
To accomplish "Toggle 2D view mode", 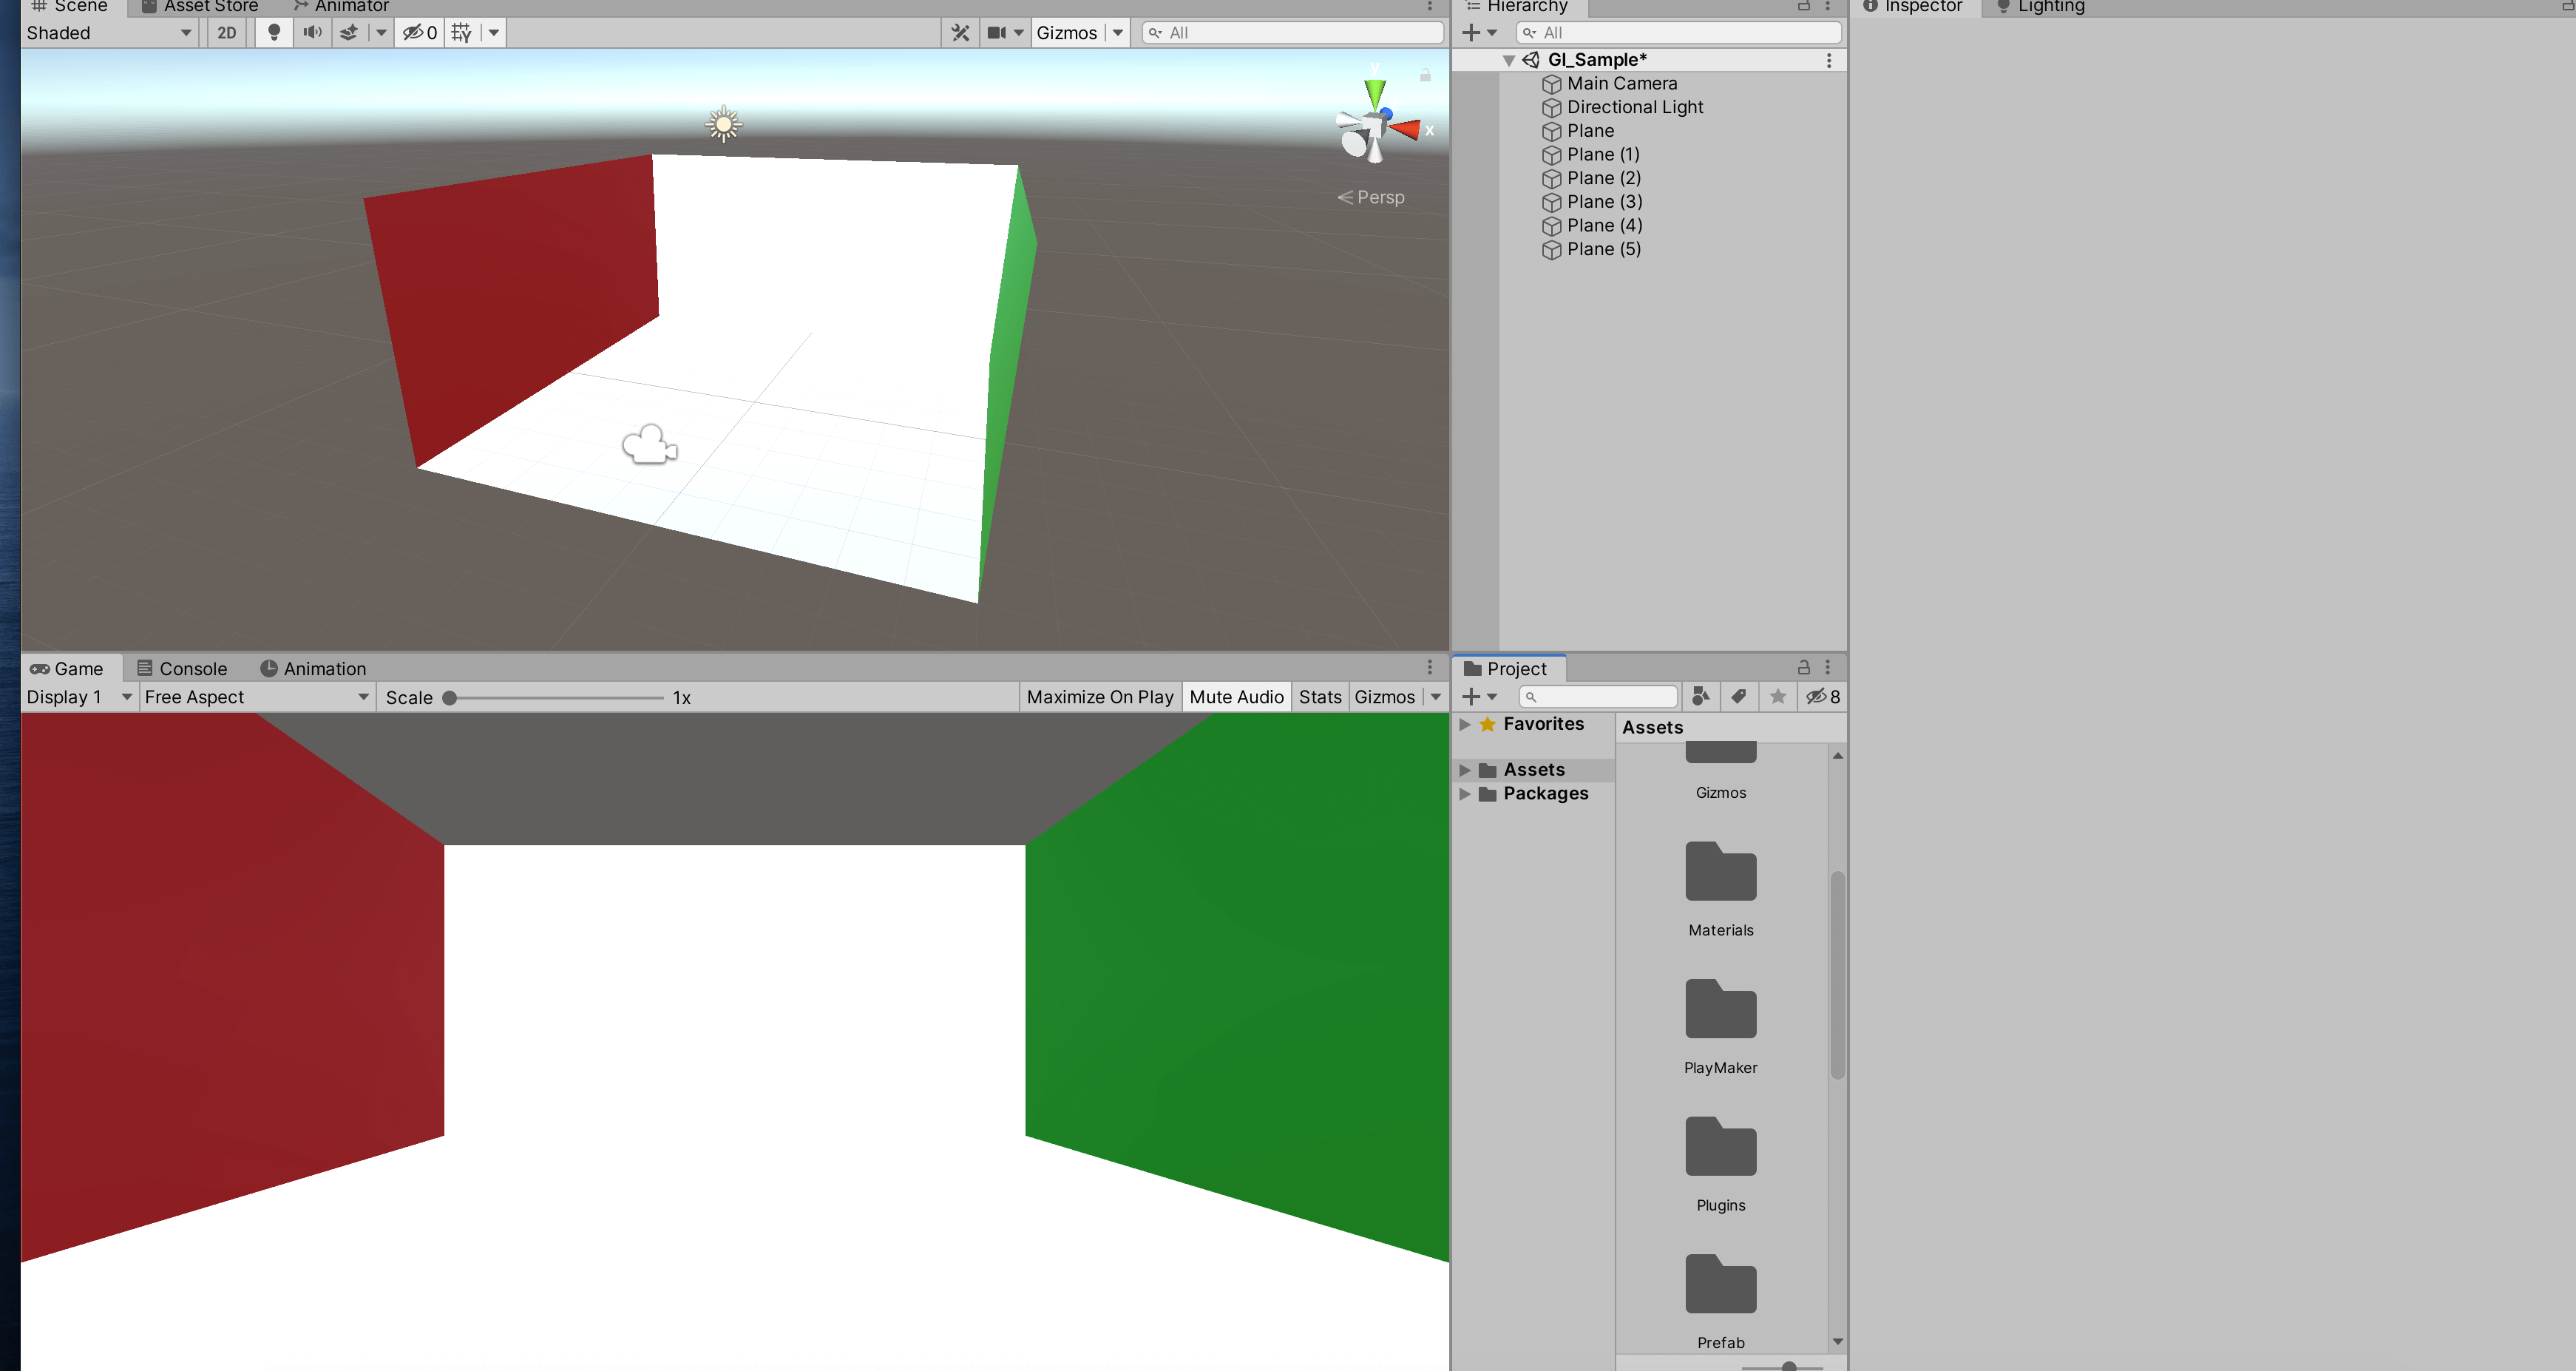I will coord(227,32).
